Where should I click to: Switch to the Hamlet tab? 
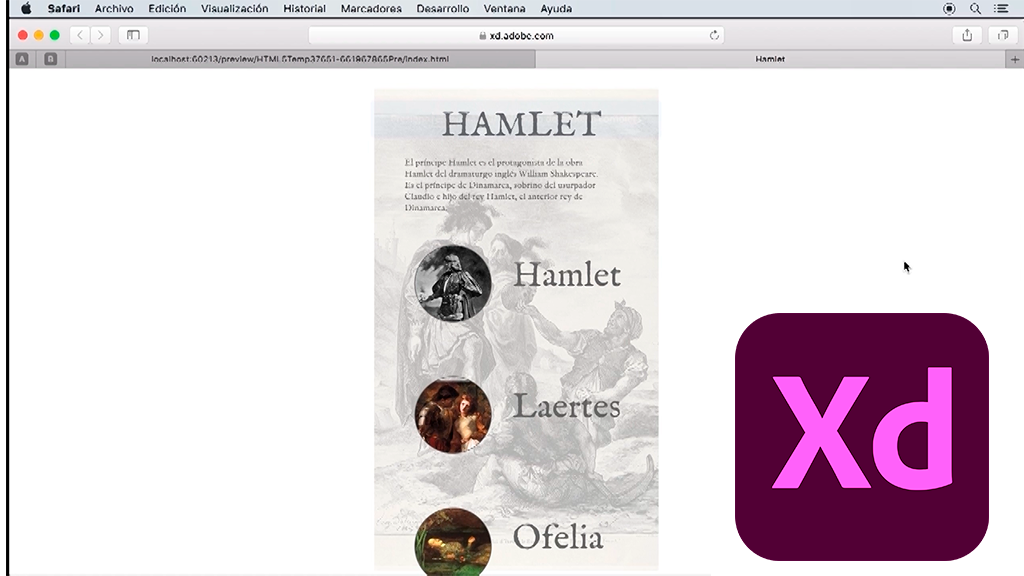coord(770,59)
